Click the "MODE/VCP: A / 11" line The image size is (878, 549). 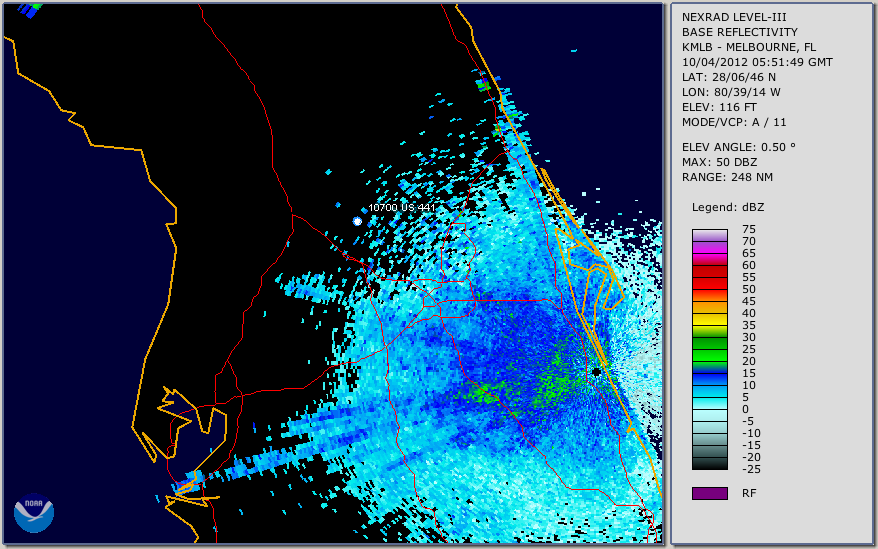click(x=734, y=122)
